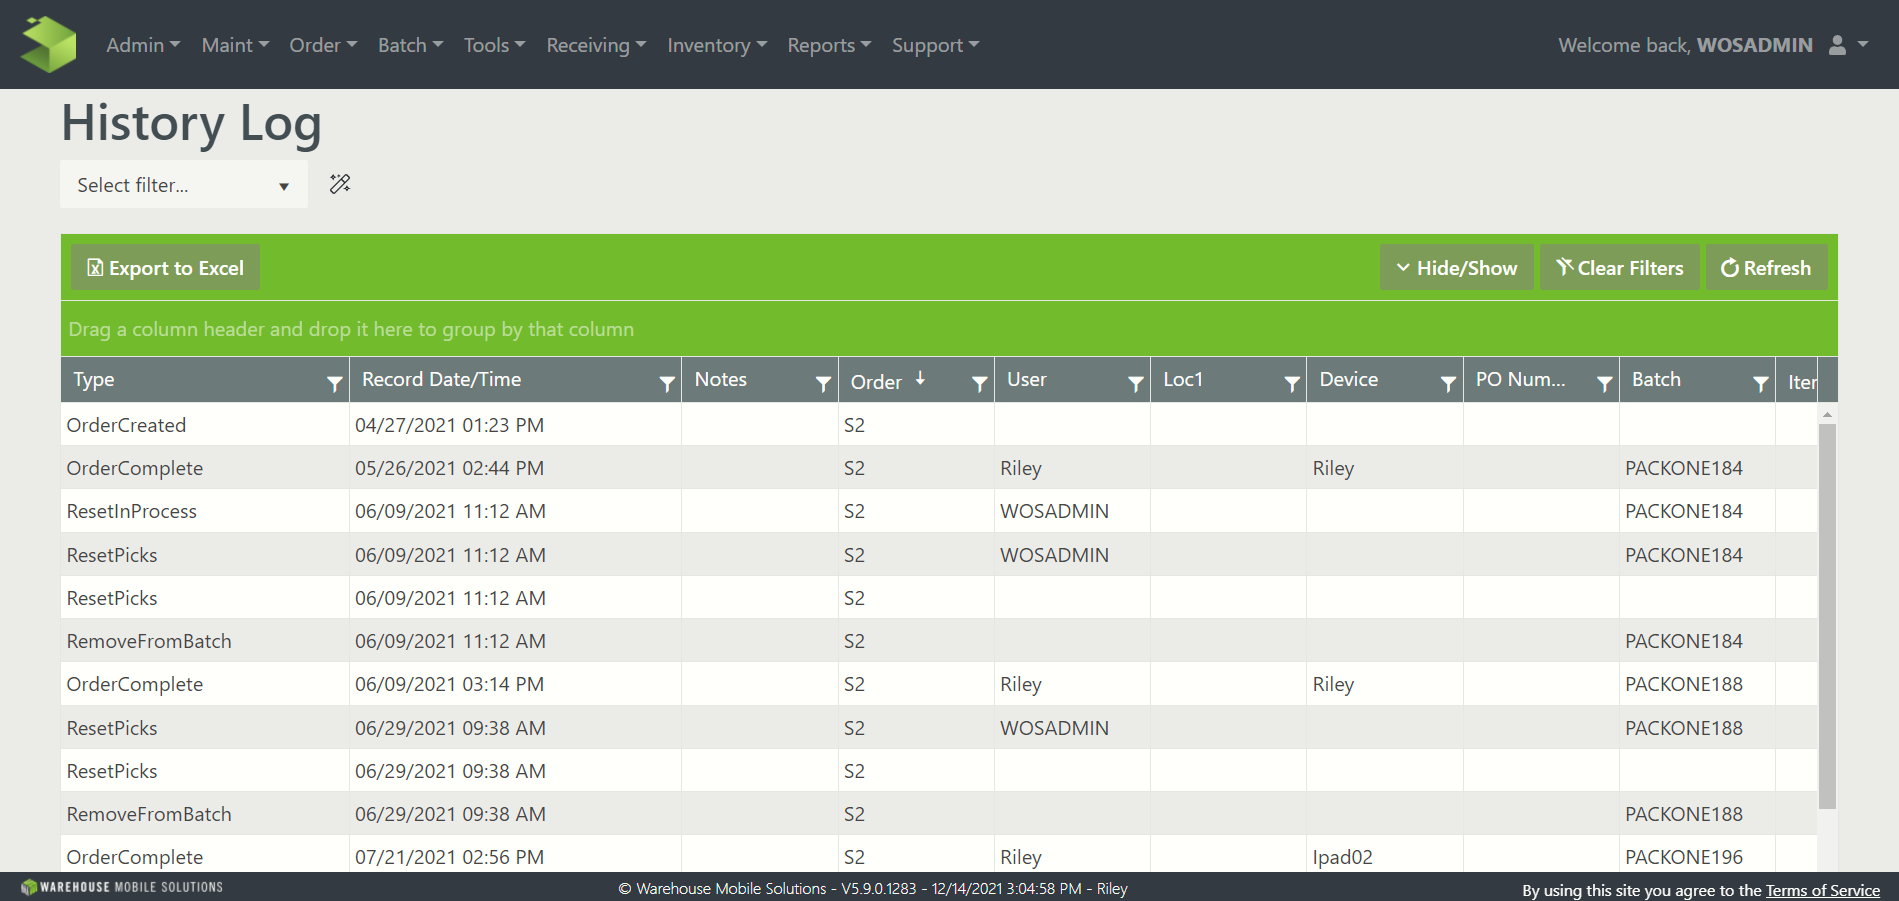
Task: Expand the Select filter dropdown
Action: click(x=184, y=185)
